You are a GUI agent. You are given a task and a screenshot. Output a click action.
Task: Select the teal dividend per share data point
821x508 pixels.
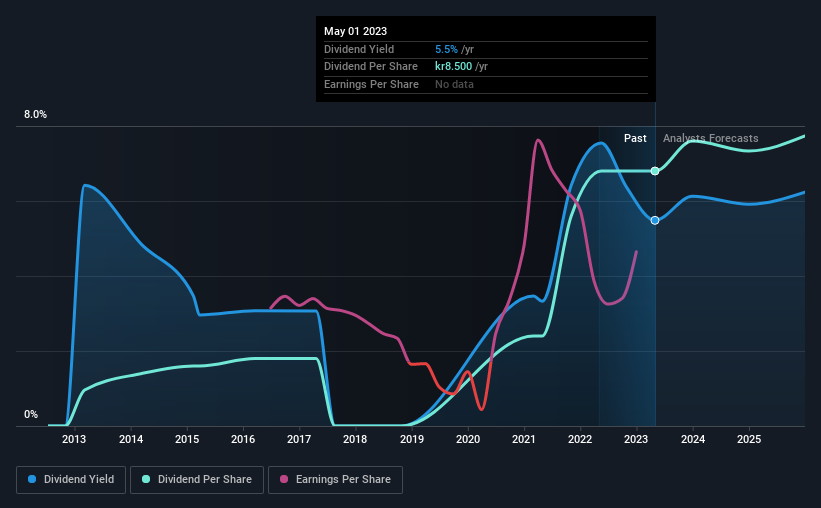pos(655,171)
